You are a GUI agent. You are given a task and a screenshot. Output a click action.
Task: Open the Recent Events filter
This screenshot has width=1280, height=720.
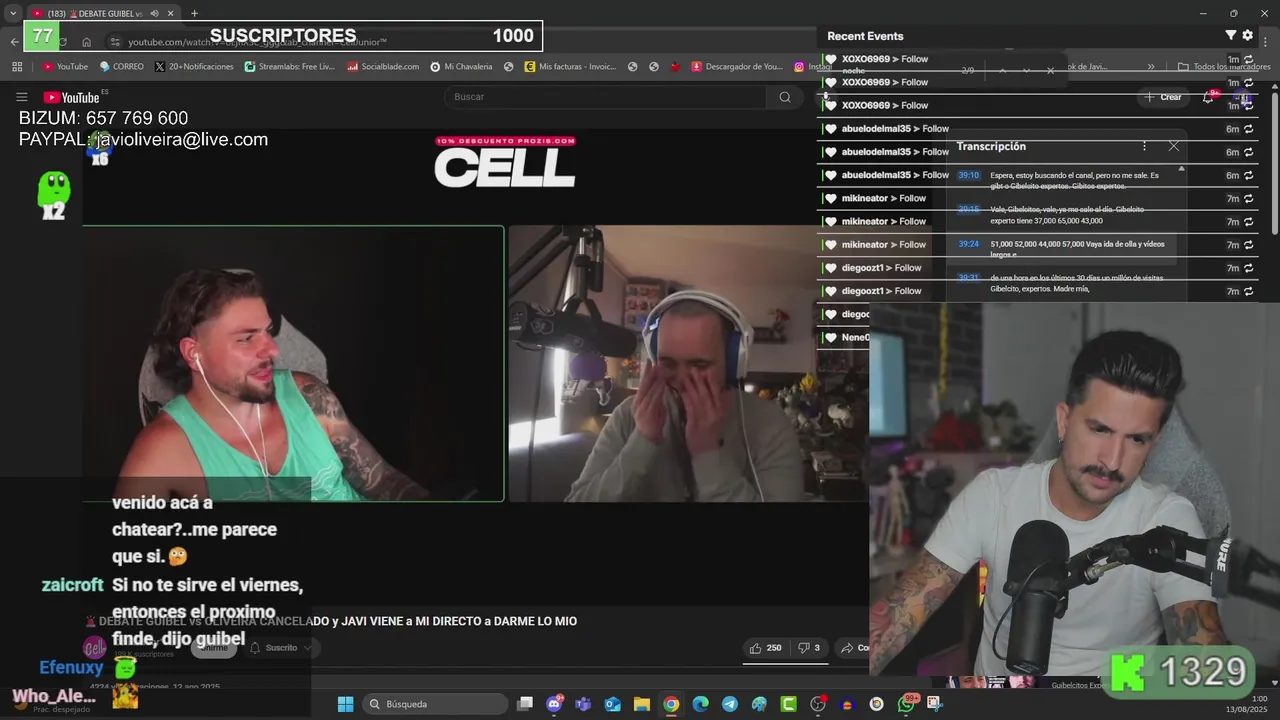pos(1230,35)
